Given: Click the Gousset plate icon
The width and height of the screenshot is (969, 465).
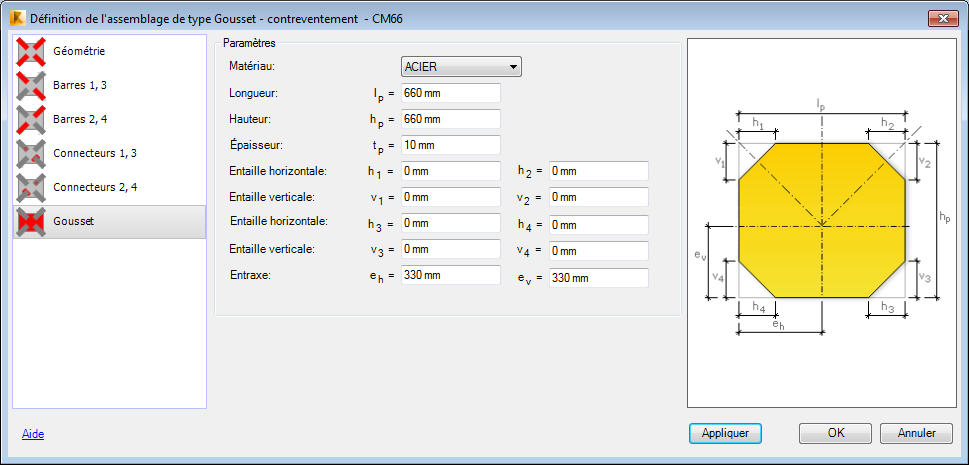Looking at the screenshot, I should (32, 221).
